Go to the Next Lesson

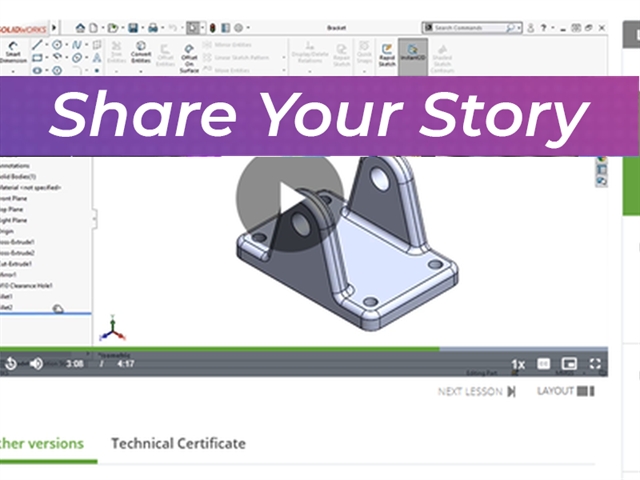[477, 391]
